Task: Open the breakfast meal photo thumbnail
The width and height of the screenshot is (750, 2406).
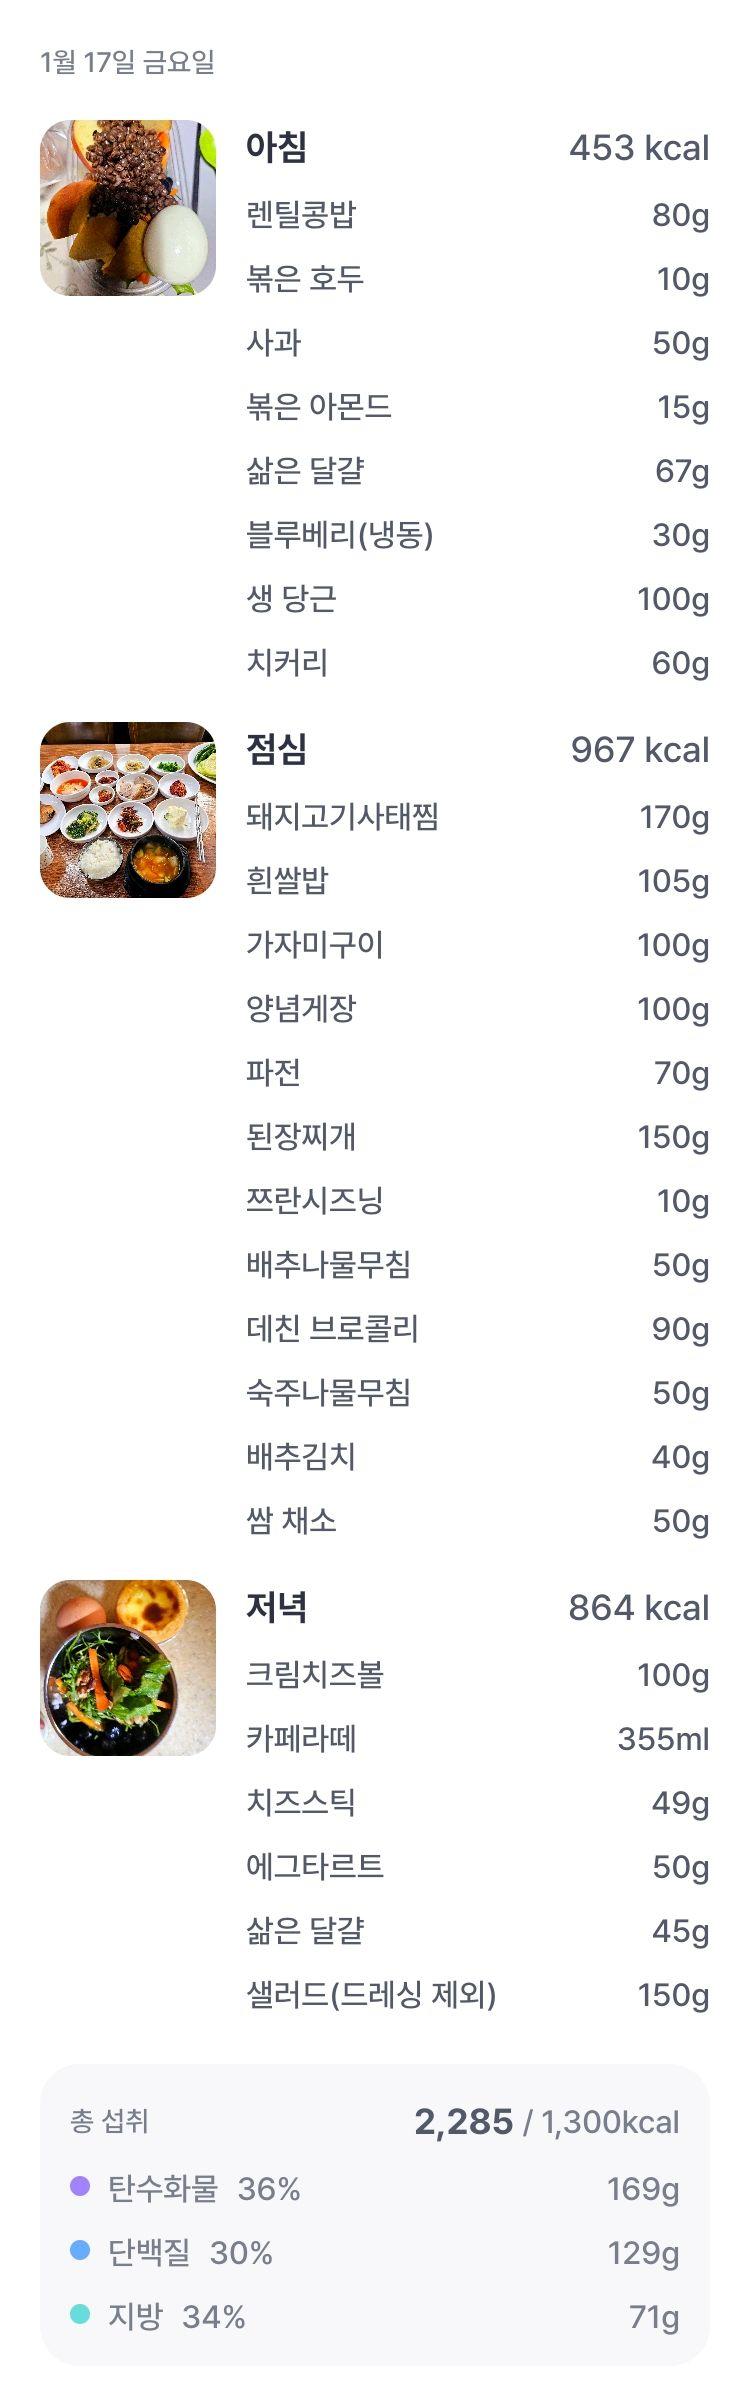Action: pos(128,208)
